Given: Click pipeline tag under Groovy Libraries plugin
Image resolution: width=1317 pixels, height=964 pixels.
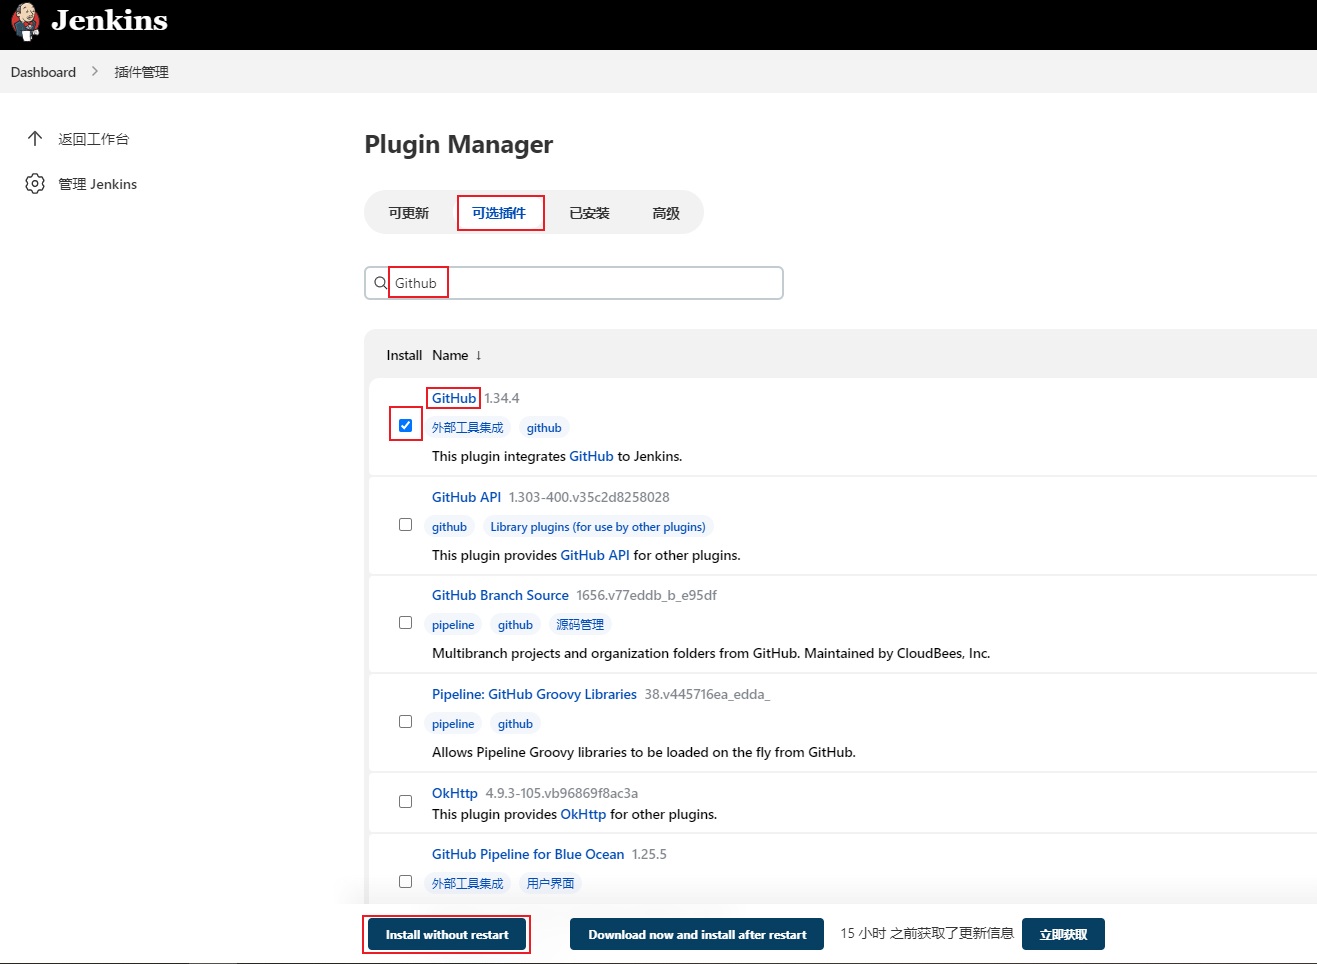Looking at the screenshot, I should tap(453, 723).
